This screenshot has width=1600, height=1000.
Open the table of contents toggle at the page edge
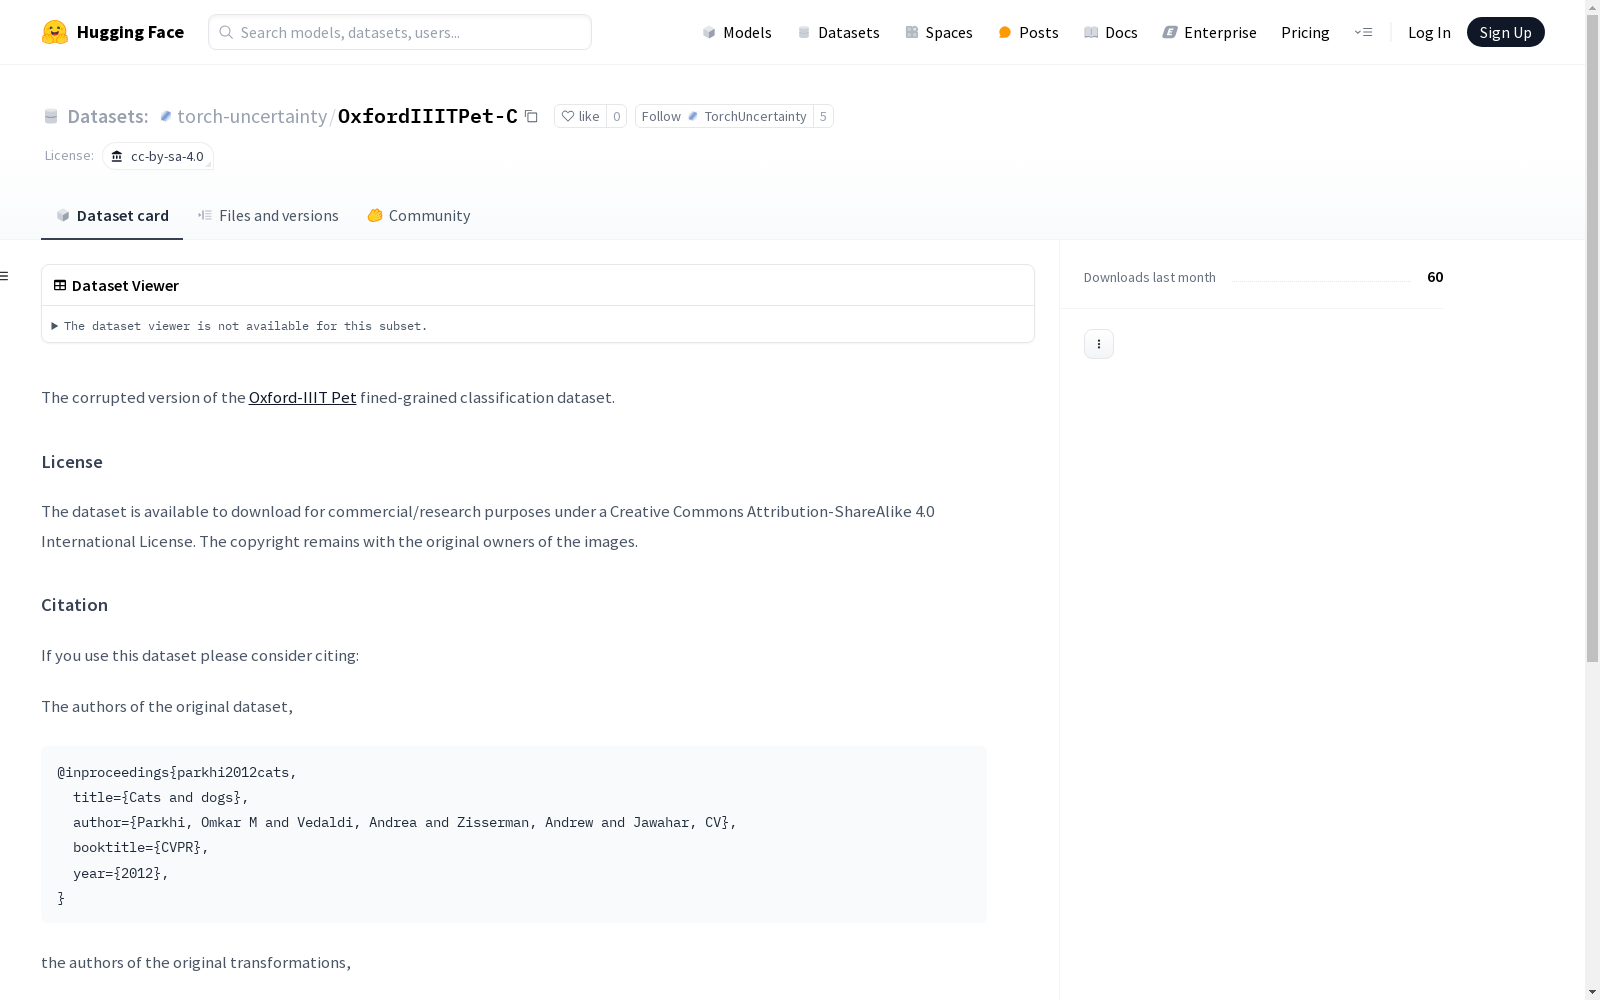coord(4,276)
